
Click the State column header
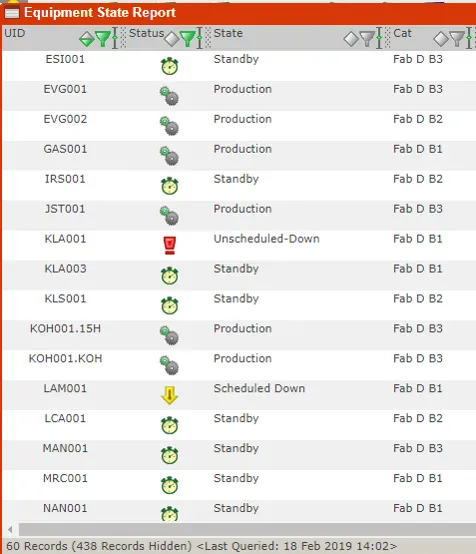tap(228, 33)
